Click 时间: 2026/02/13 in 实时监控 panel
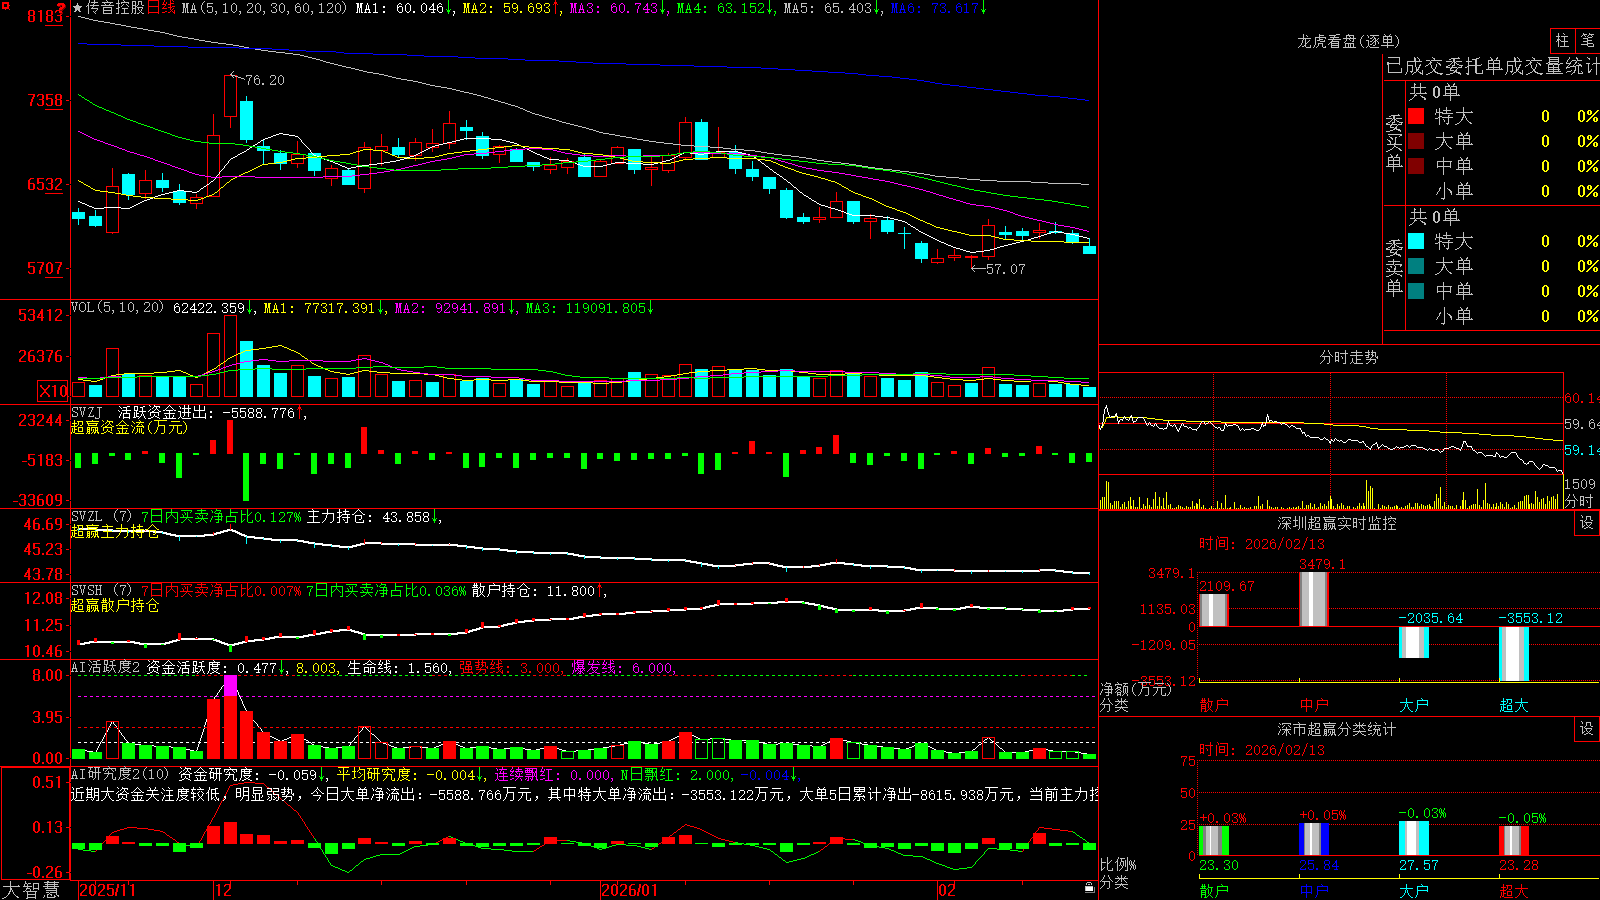Screen dimensions: 1600x900 [1261, 544]
